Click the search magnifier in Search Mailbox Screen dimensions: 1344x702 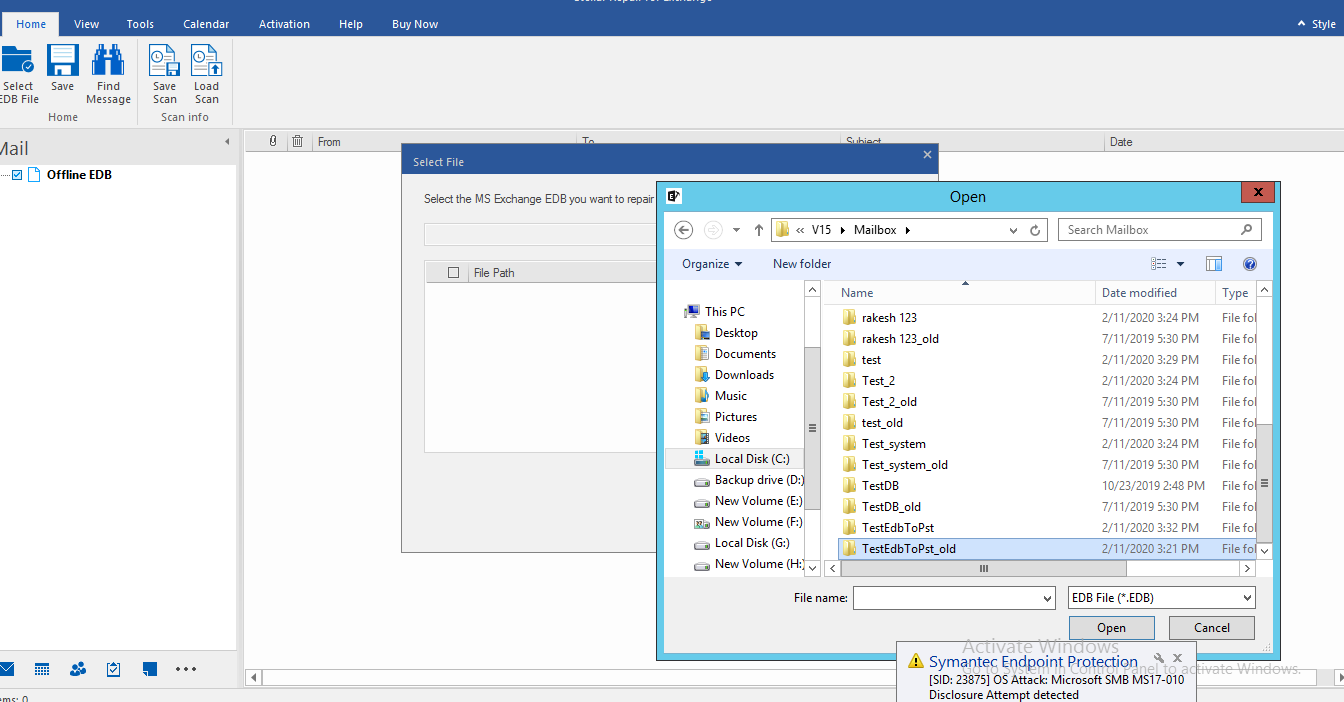1246,230
